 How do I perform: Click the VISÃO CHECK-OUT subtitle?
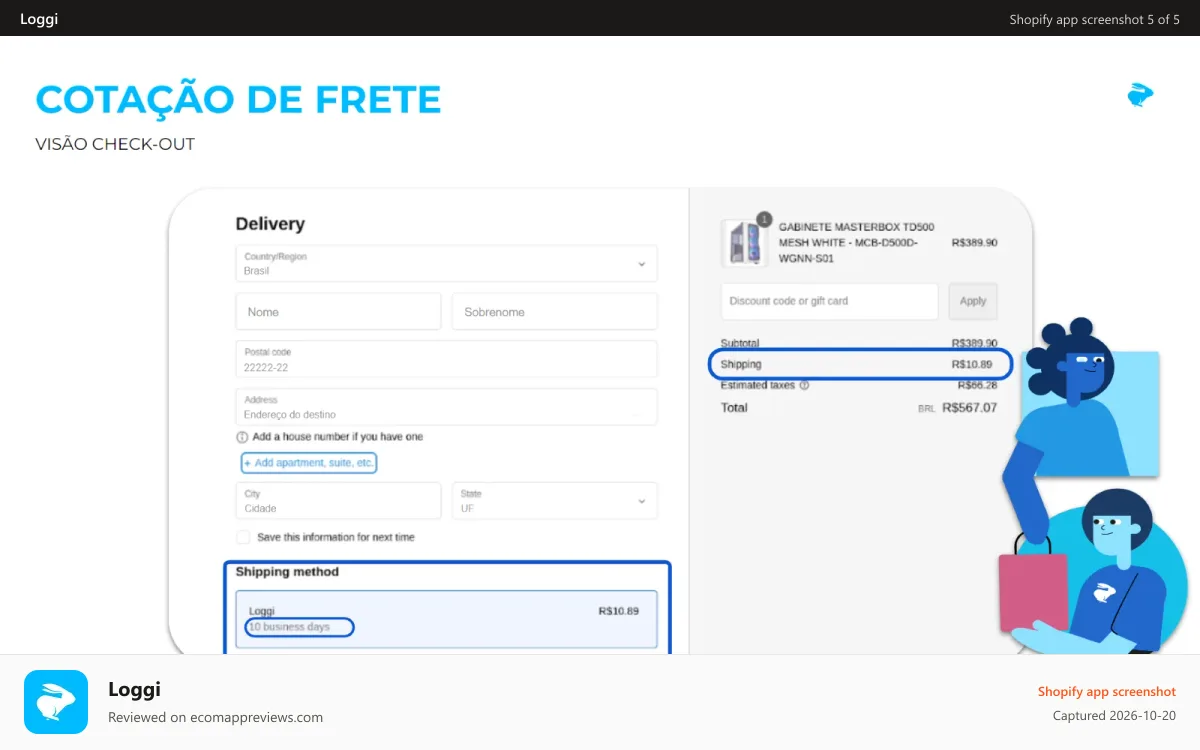point(115,144)
